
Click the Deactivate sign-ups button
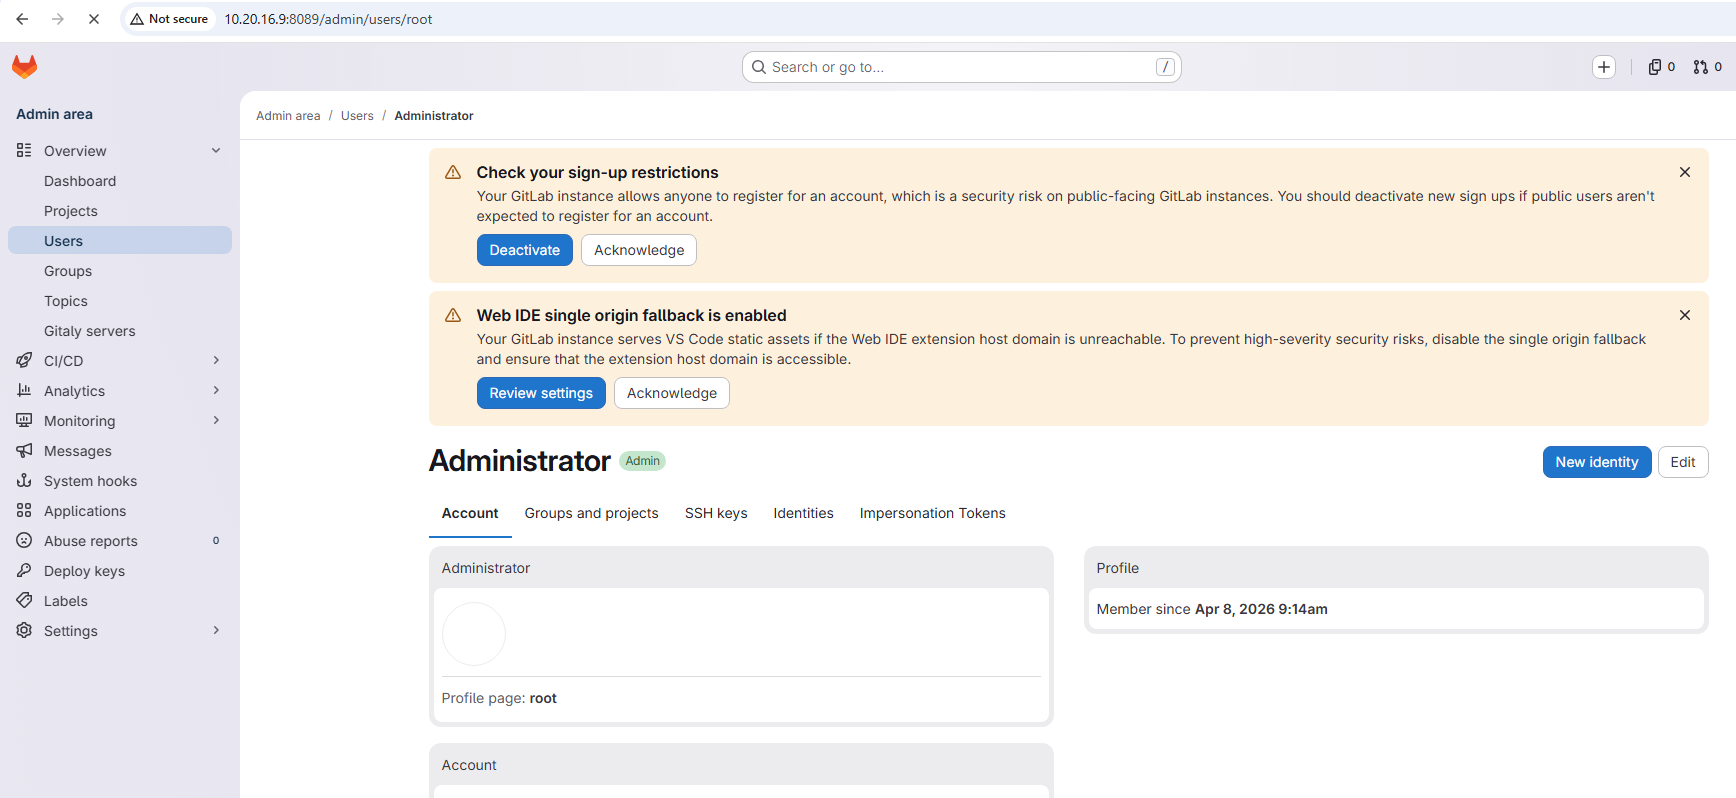[x=524, y=250]
